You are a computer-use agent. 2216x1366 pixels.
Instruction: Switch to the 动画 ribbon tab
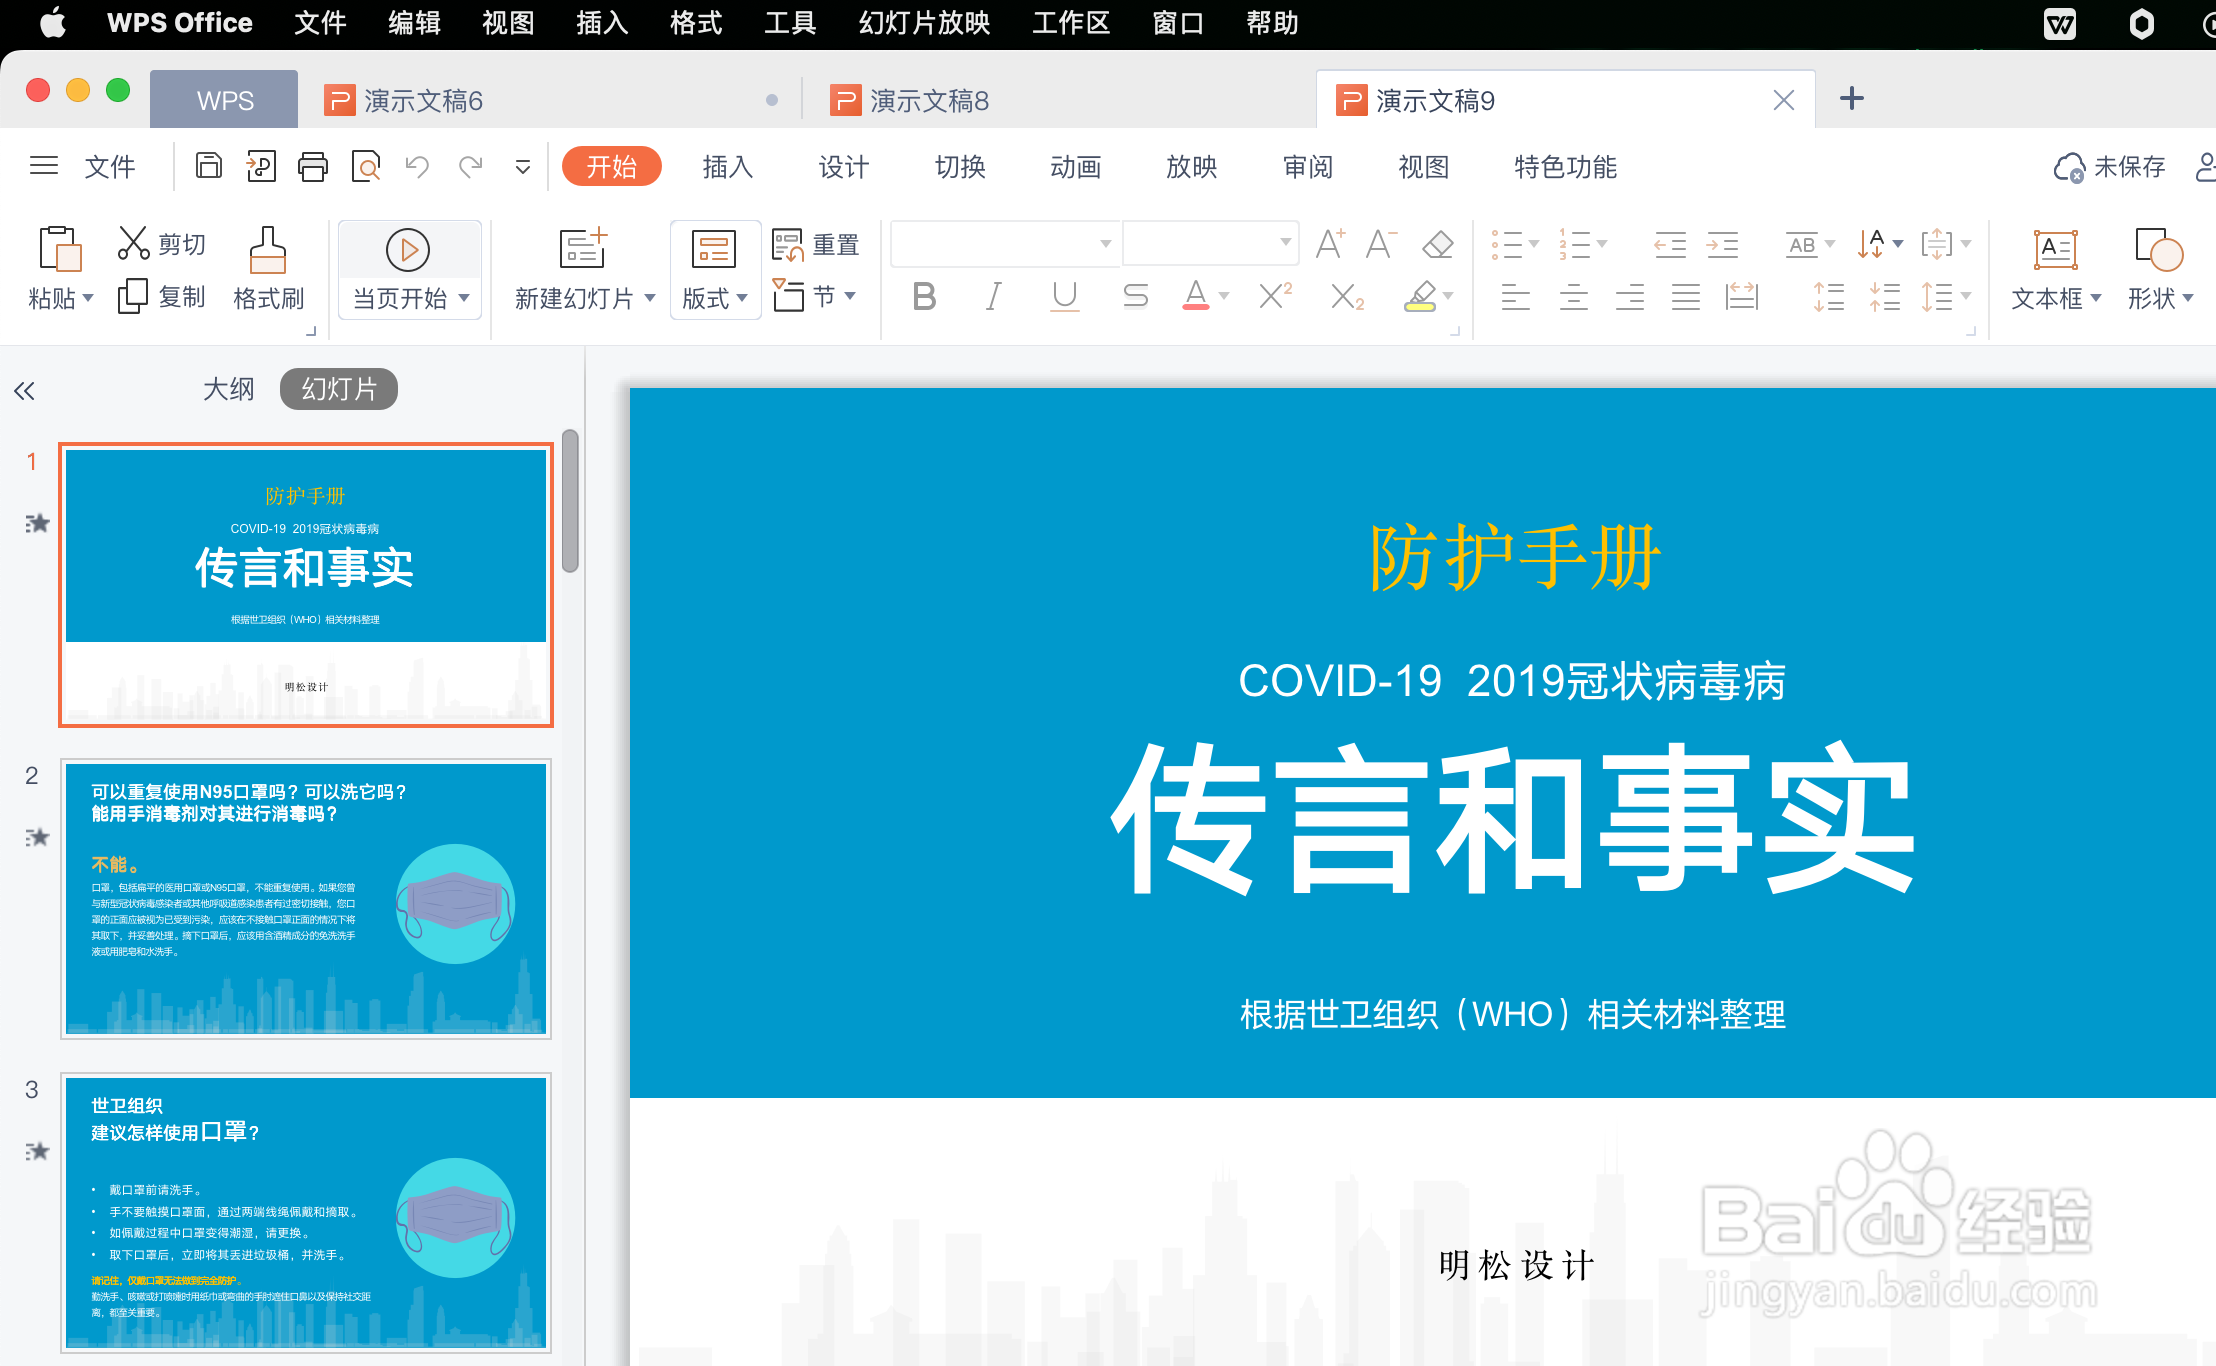pos(1075,167)
